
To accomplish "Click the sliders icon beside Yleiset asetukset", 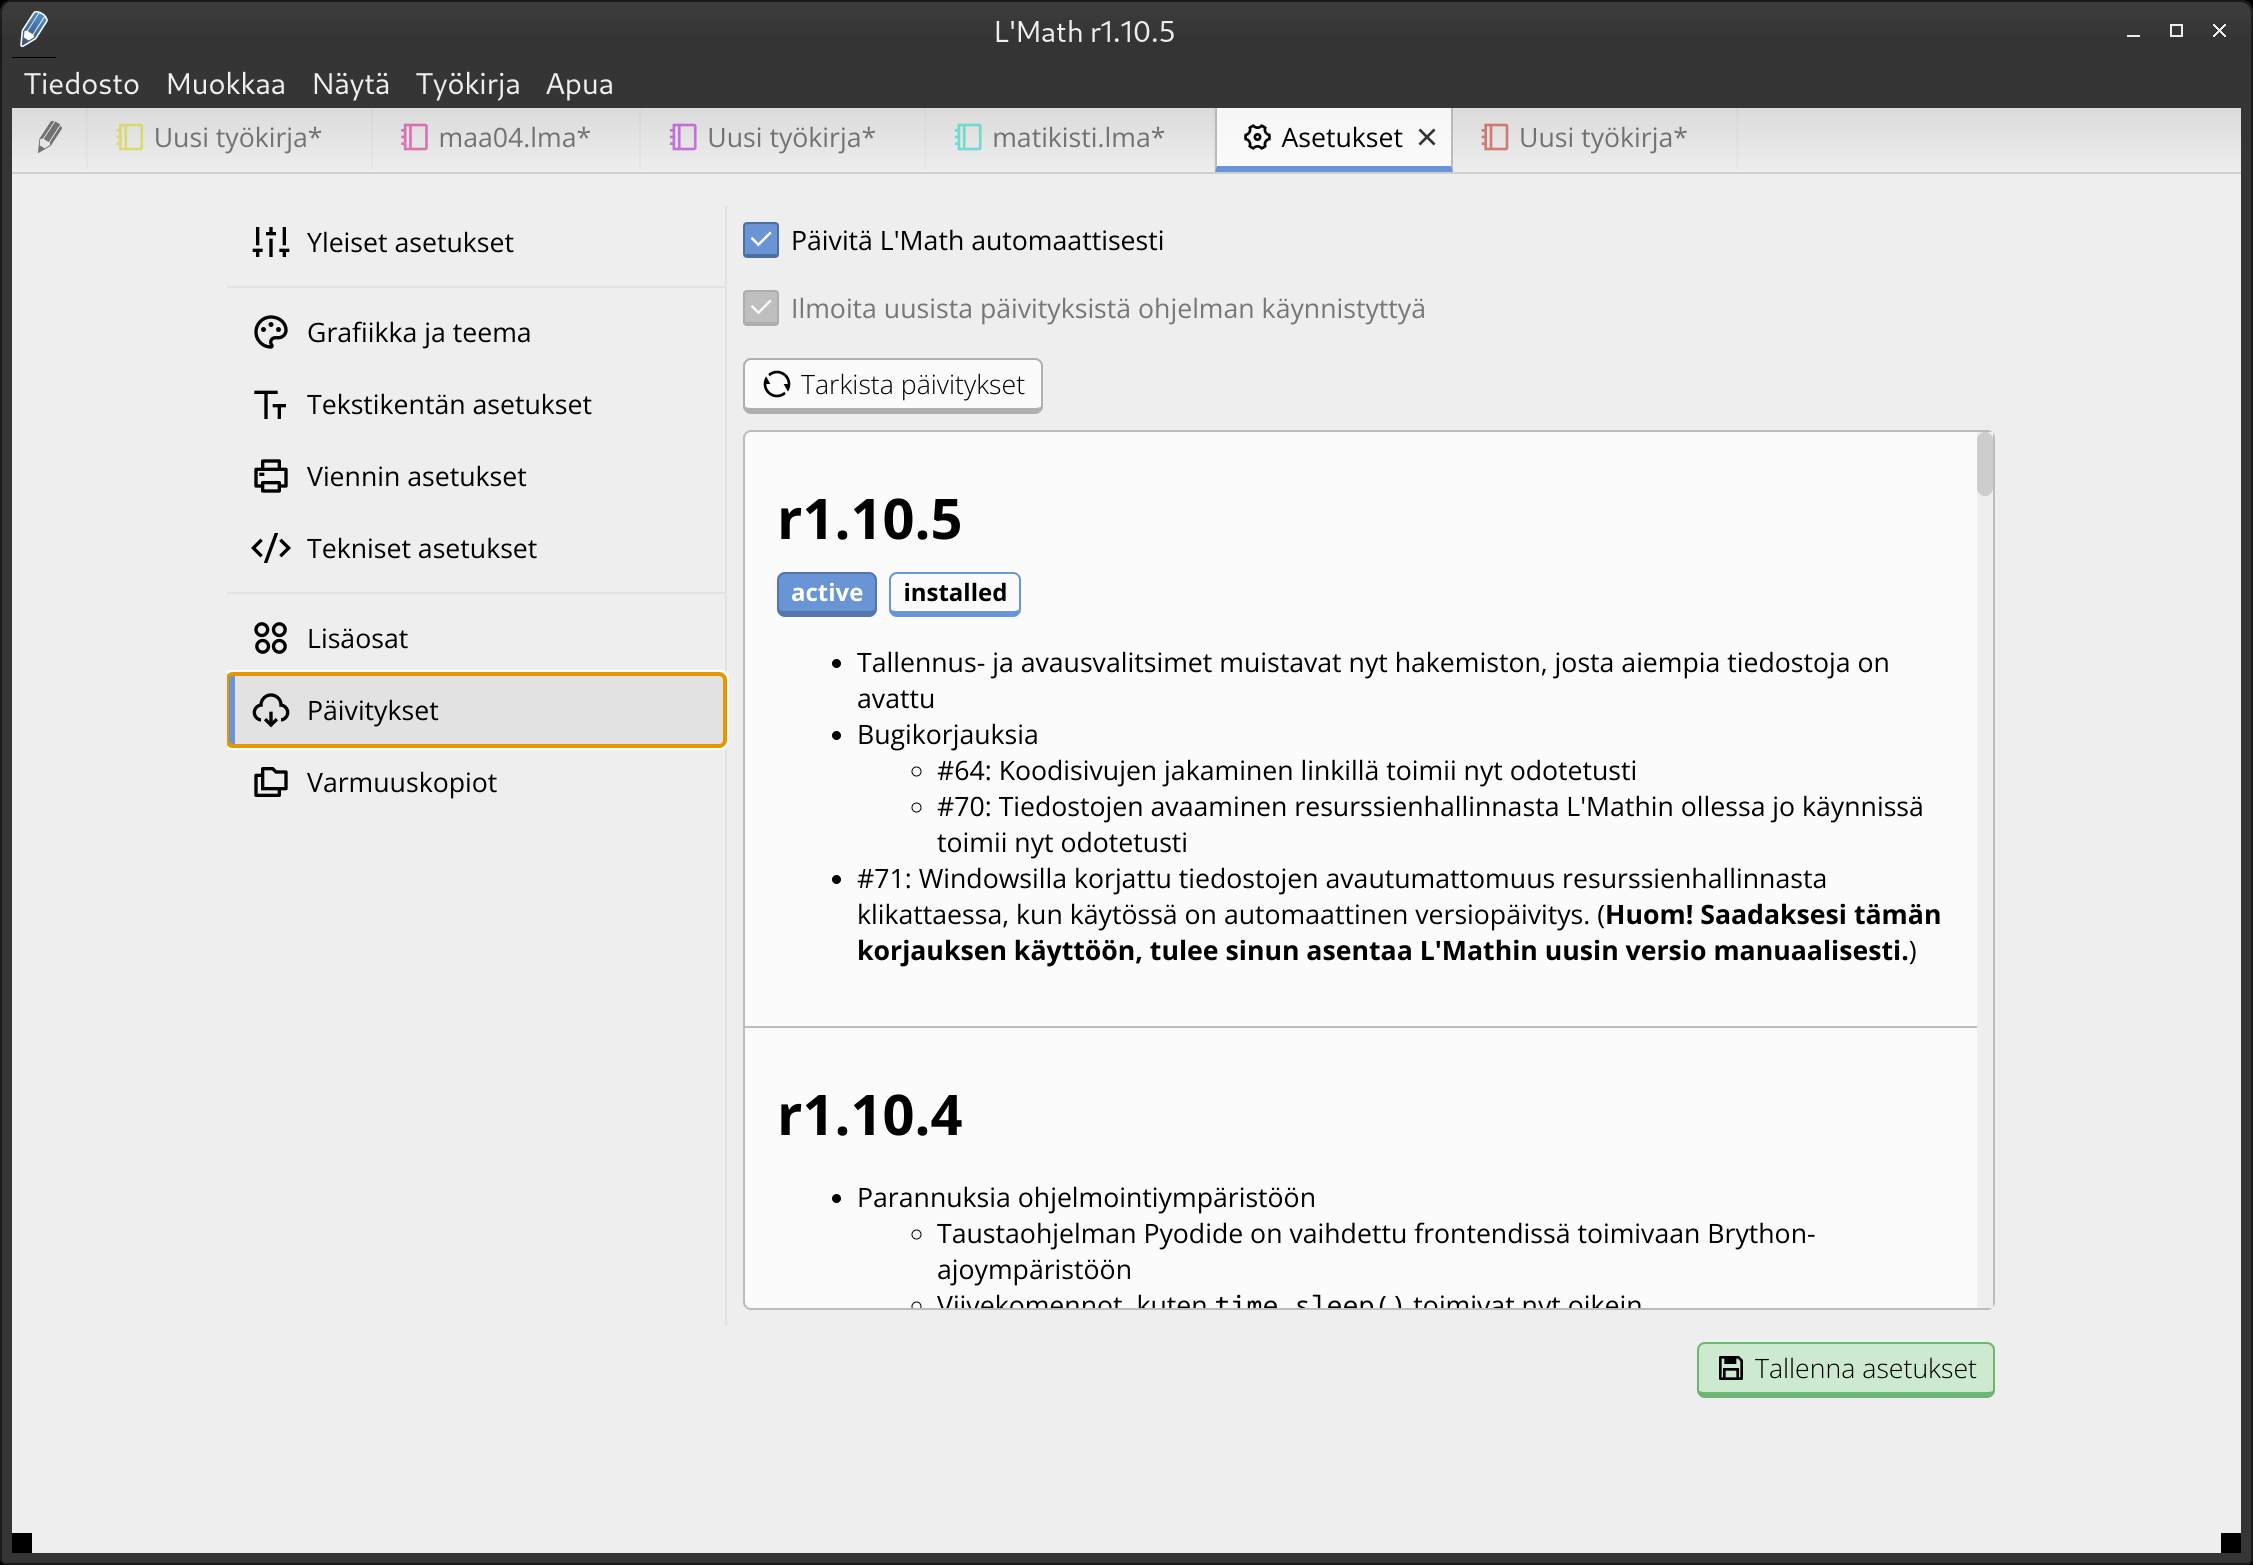I will pos(271,242).
